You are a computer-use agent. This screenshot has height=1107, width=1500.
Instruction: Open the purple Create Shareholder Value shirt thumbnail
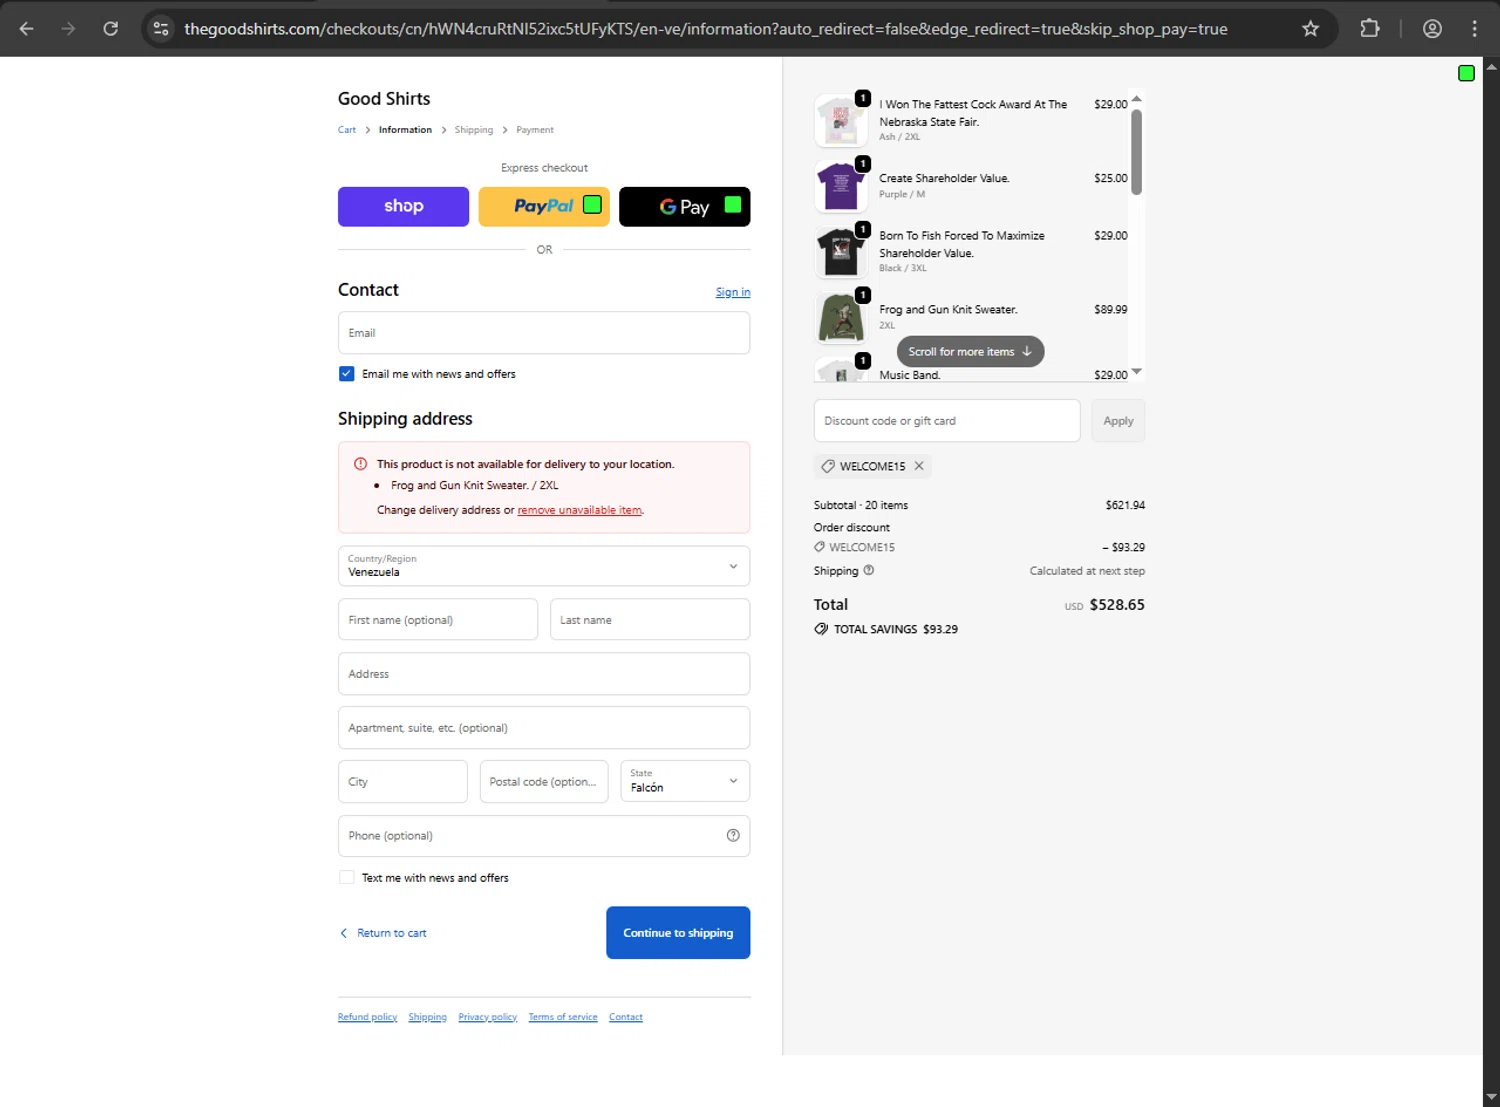[x=840, y=186]
